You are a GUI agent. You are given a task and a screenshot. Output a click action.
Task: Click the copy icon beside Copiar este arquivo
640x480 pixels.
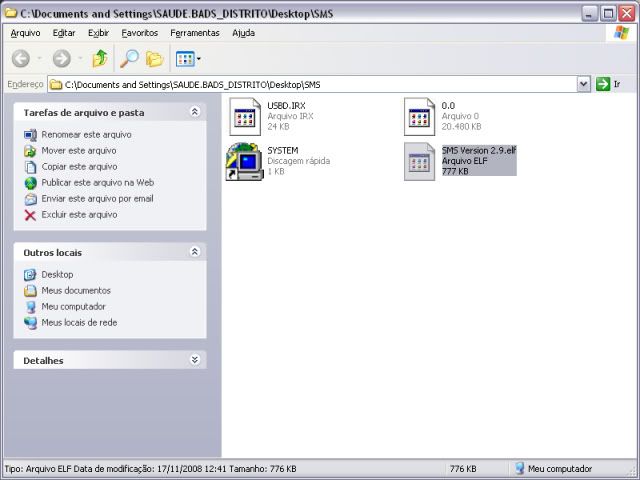point(30,167)
